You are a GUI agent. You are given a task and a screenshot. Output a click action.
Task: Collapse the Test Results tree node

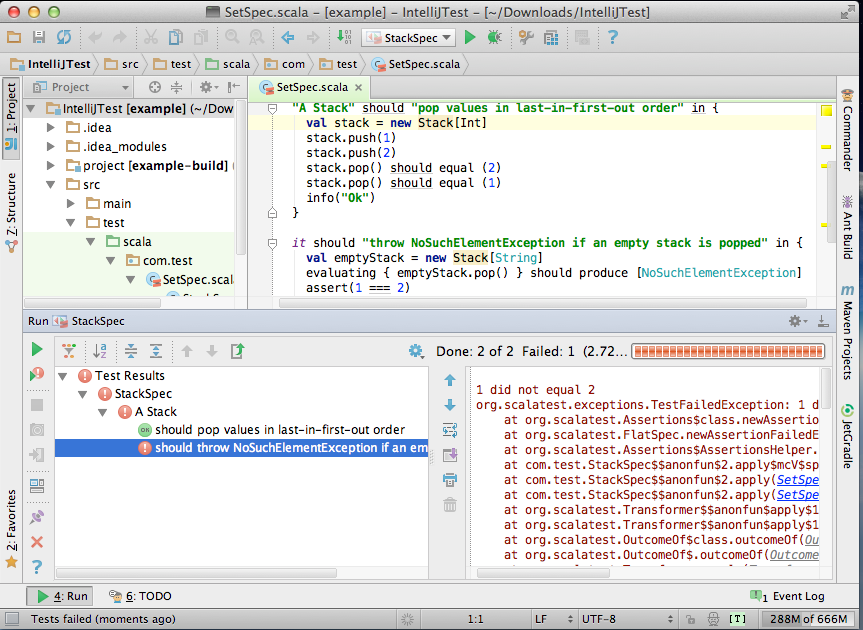coord(63,376)
